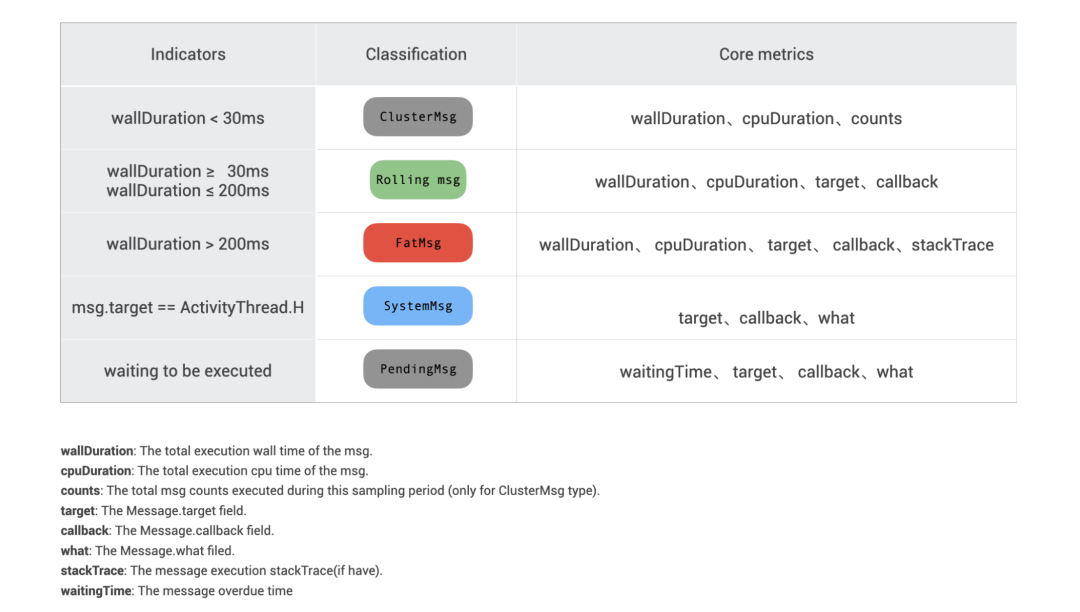This screenshot has height=612, width=1080.
Task: Click the Indicators column header
Action: (x=188, y=54)
